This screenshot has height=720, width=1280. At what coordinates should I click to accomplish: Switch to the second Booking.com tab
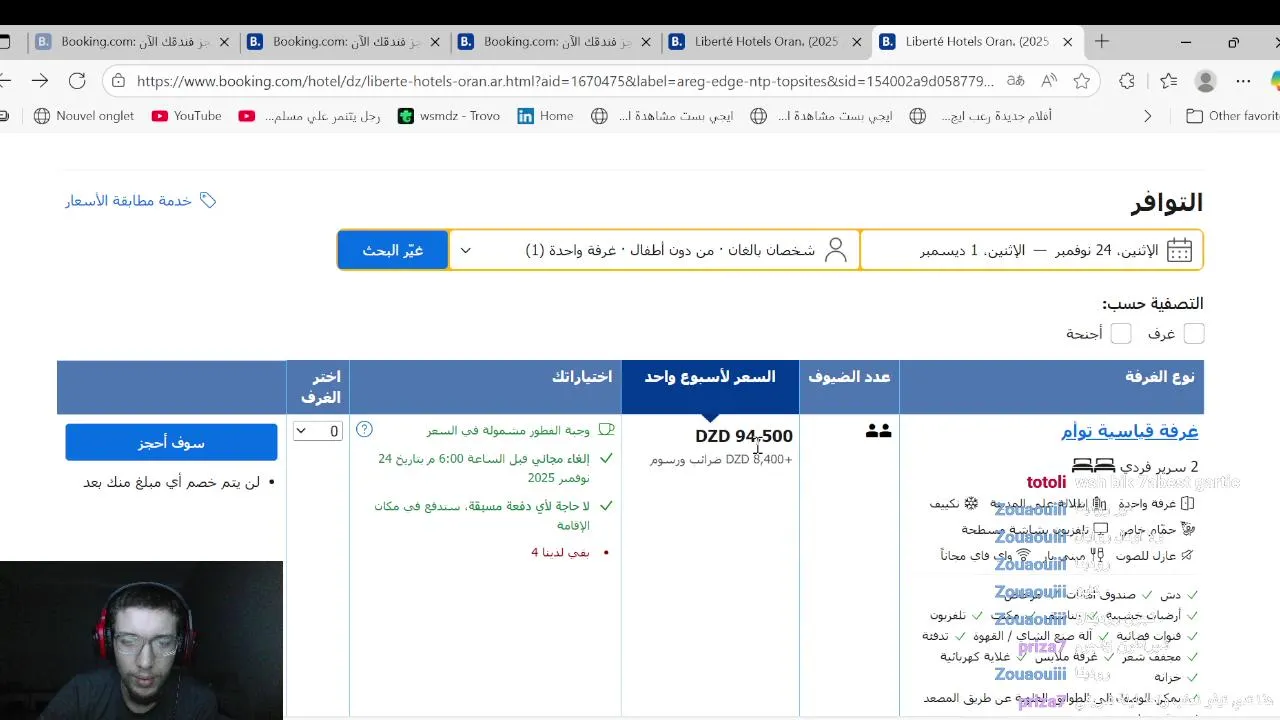point(344,42)
